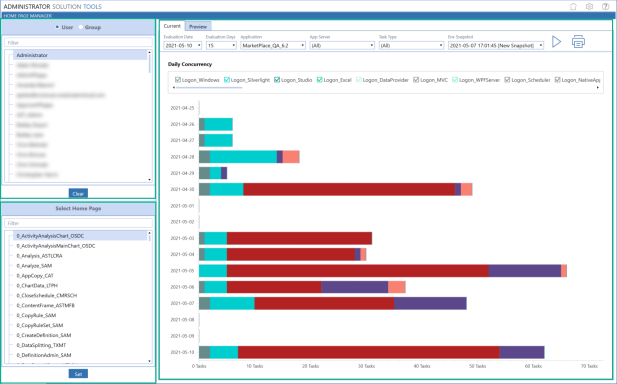Select 0_ContentFrame_ASTMFB home page
Image resolution: width=617 pixels, height=384 pixels.
(x=45, y=305)
